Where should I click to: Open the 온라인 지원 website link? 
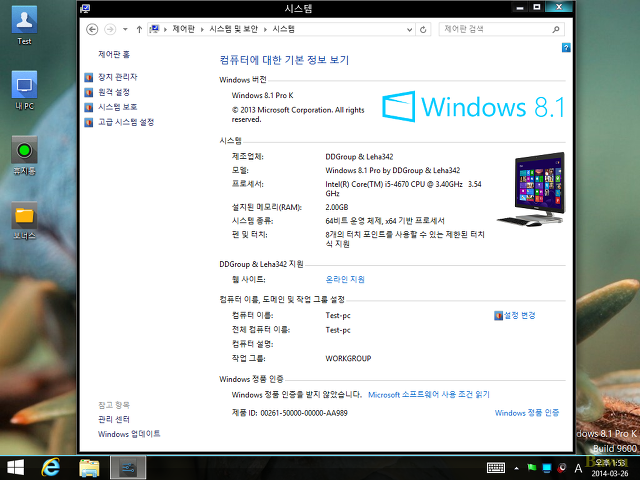click(x=345, y=279)
